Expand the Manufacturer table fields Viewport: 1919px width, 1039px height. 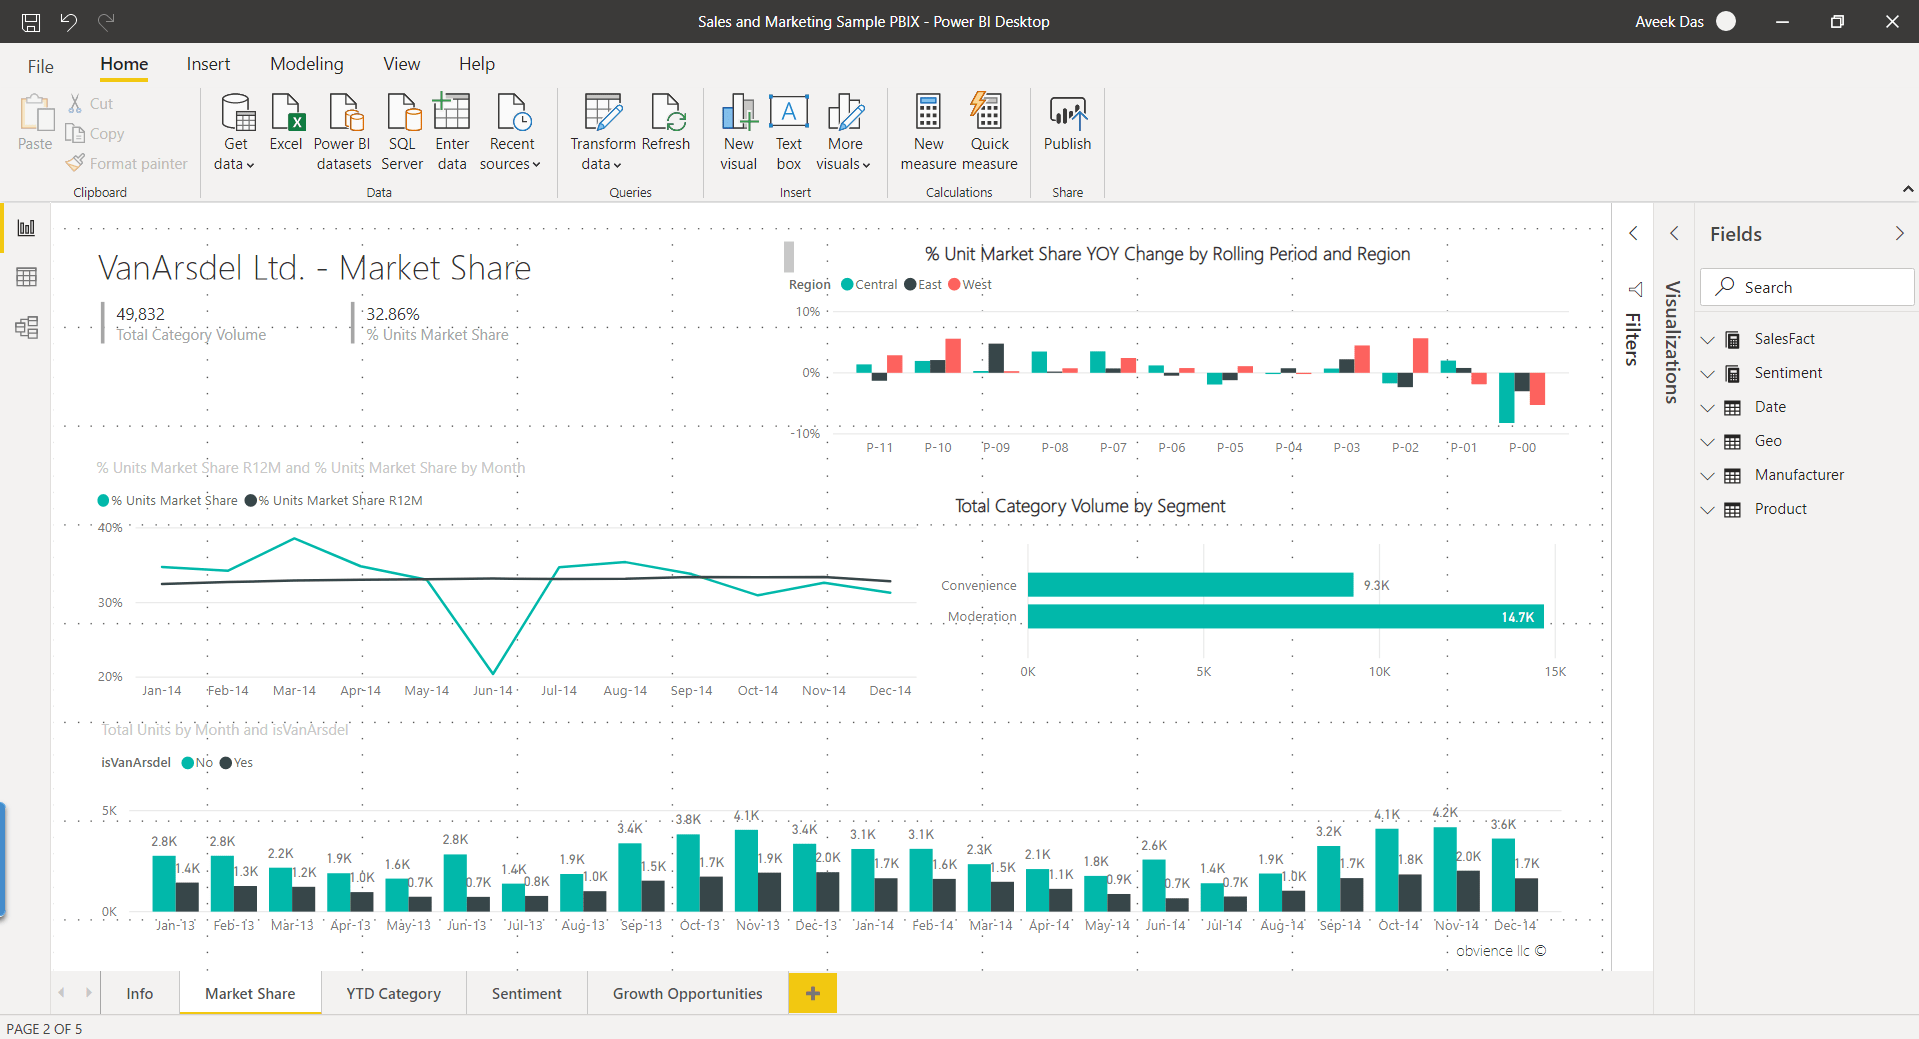(1708, 476)
